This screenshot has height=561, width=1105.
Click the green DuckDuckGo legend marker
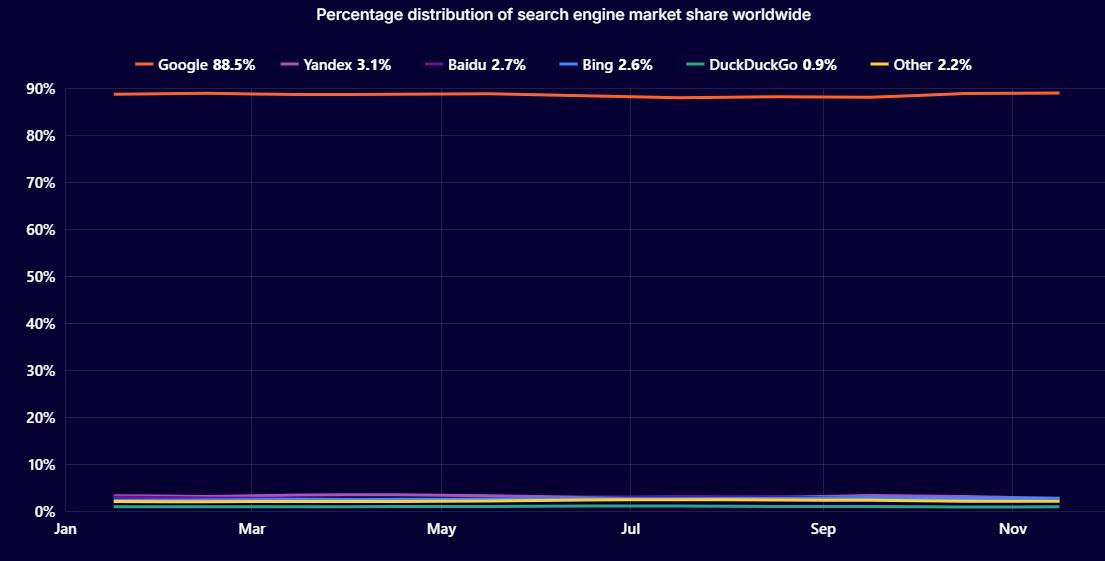695,65
